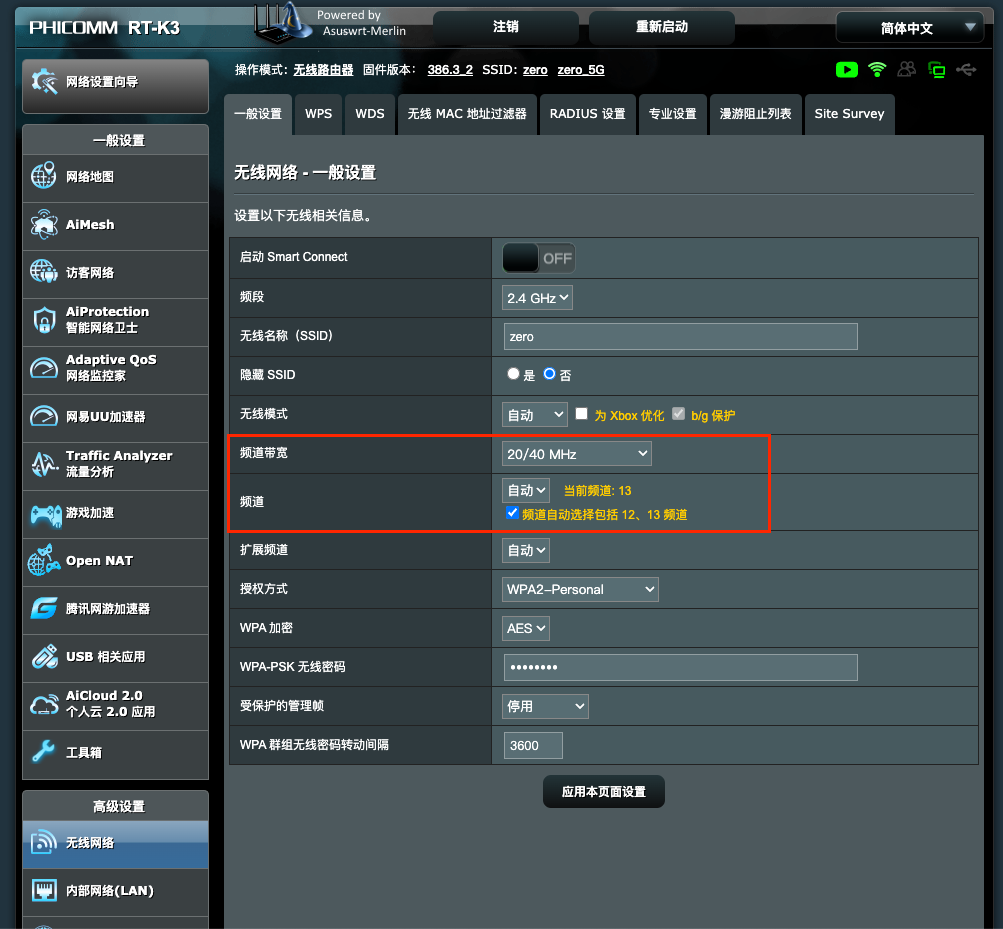Open the 频道带宽 20/40 MHz dropdown
Screen dimensions: 1003x929
click(577, 454)
